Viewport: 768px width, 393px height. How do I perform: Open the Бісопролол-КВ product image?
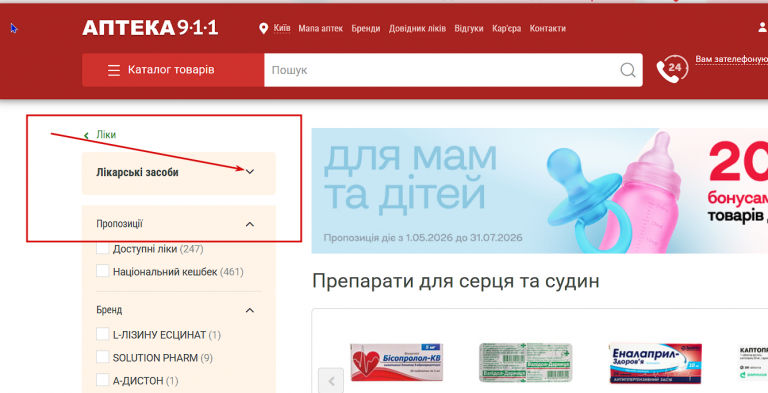397,362
